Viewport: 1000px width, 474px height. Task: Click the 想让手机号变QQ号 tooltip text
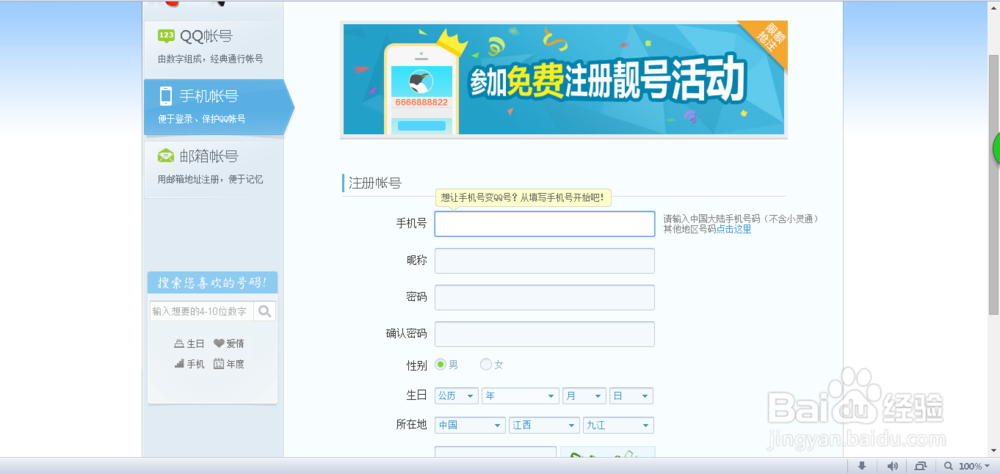tap(523, 198)
